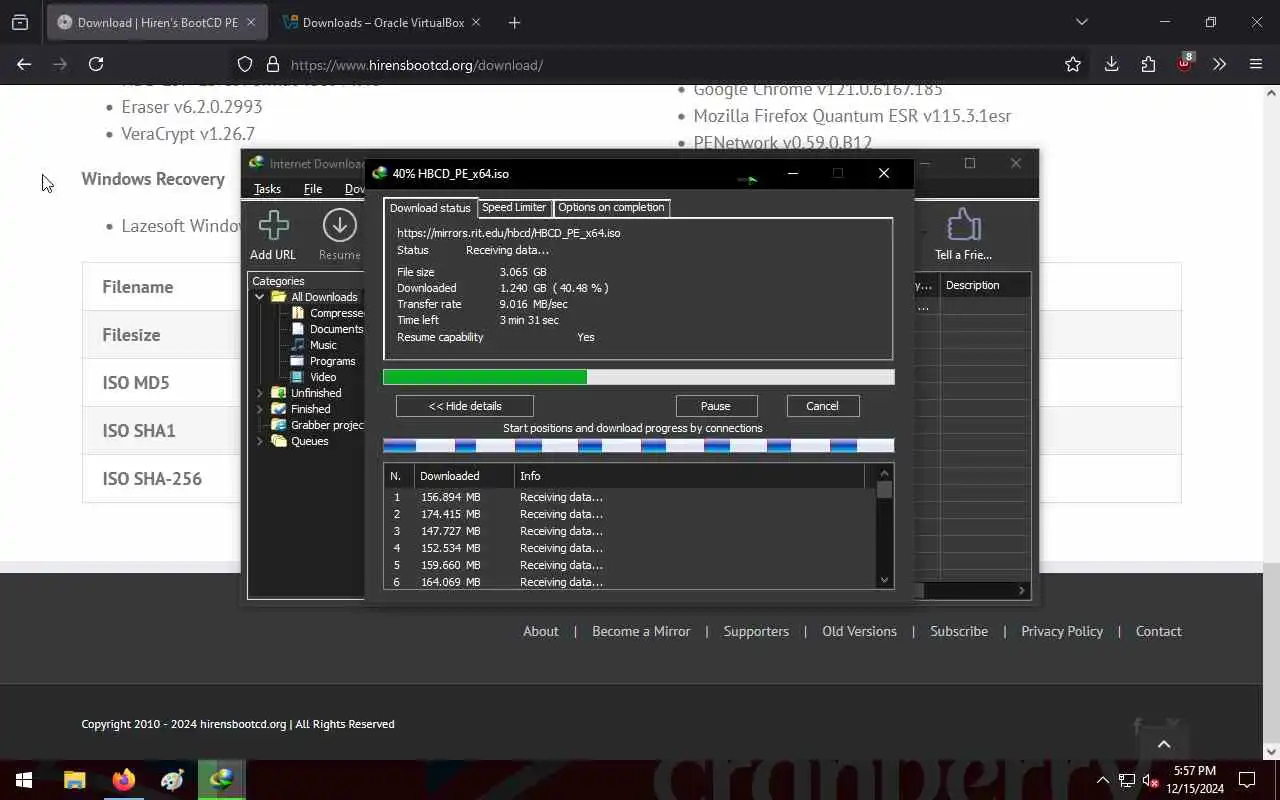Open the Windows Start menu
Viewport: 1280px width, 800px height.
pos(24,780)
